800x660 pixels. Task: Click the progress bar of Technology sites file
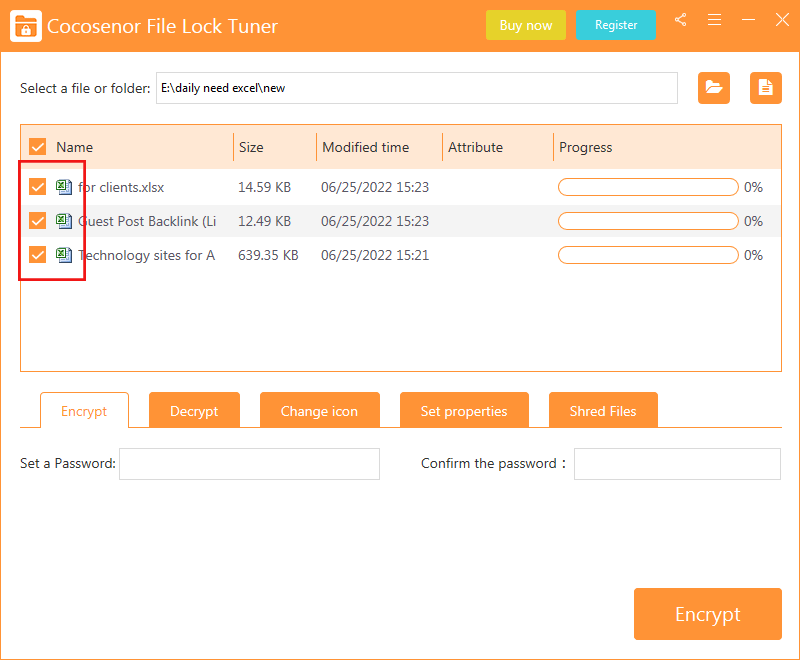coord(648,255)
